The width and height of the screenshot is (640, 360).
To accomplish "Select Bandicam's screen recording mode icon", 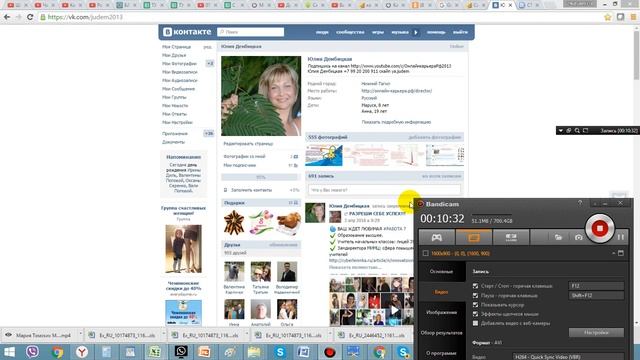I will 474,237.
